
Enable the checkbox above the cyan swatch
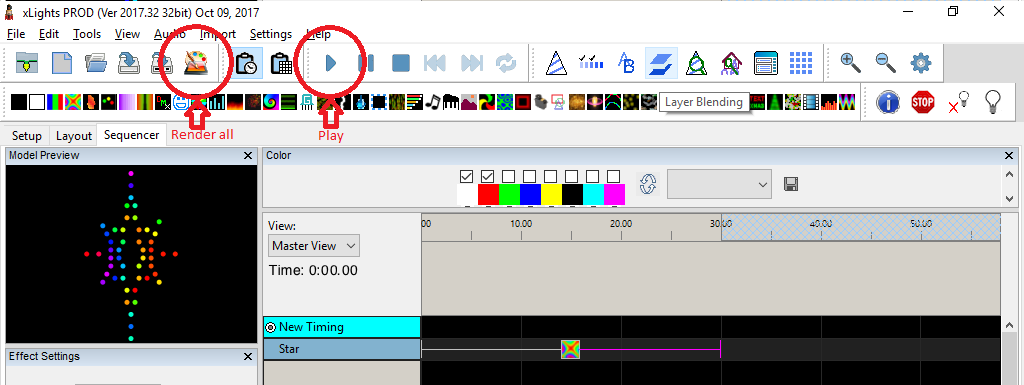pos(592,177)
